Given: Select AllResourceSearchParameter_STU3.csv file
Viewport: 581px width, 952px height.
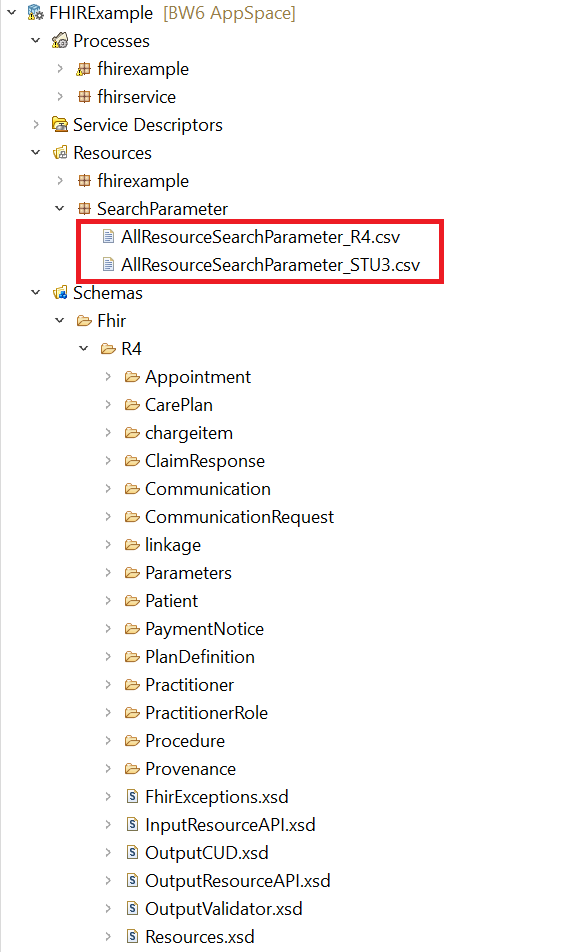Looking at the screenshot, I should tap(271, 265).
